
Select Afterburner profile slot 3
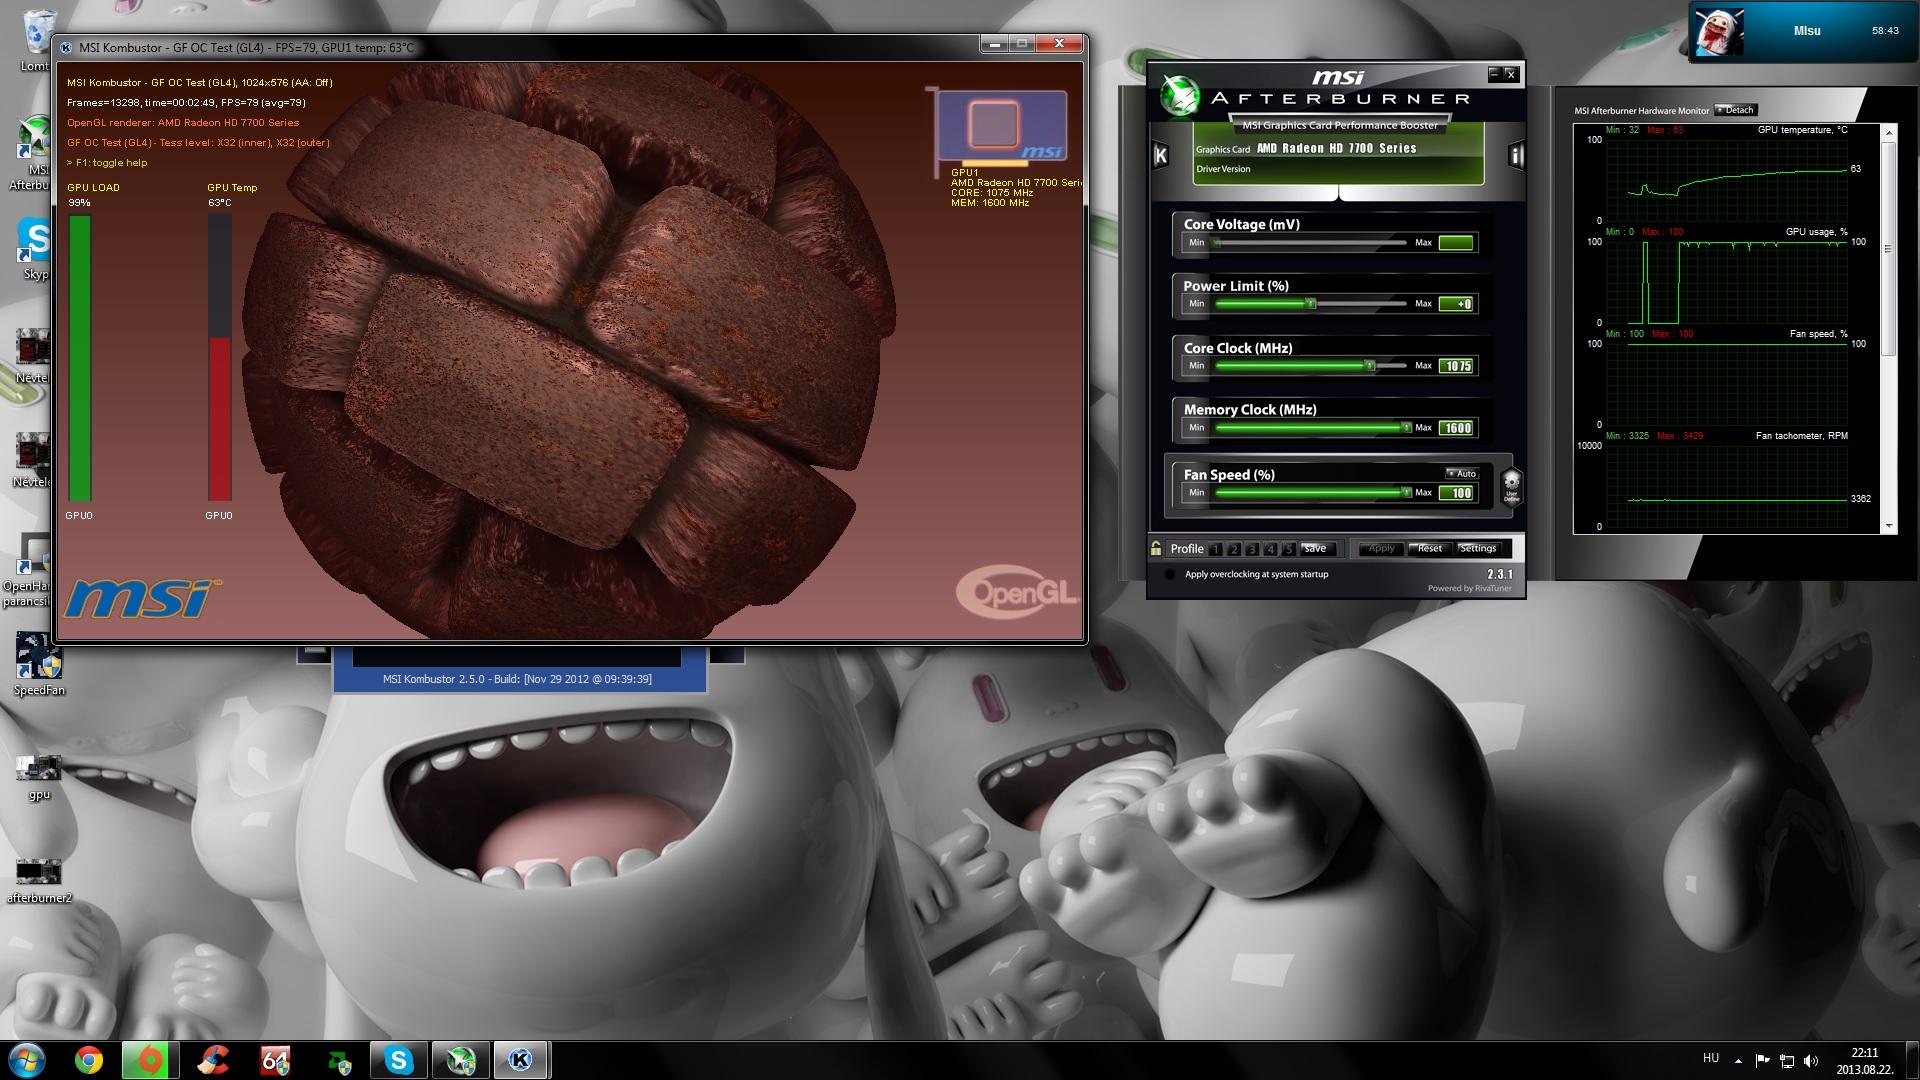(x=1252, y=549)
